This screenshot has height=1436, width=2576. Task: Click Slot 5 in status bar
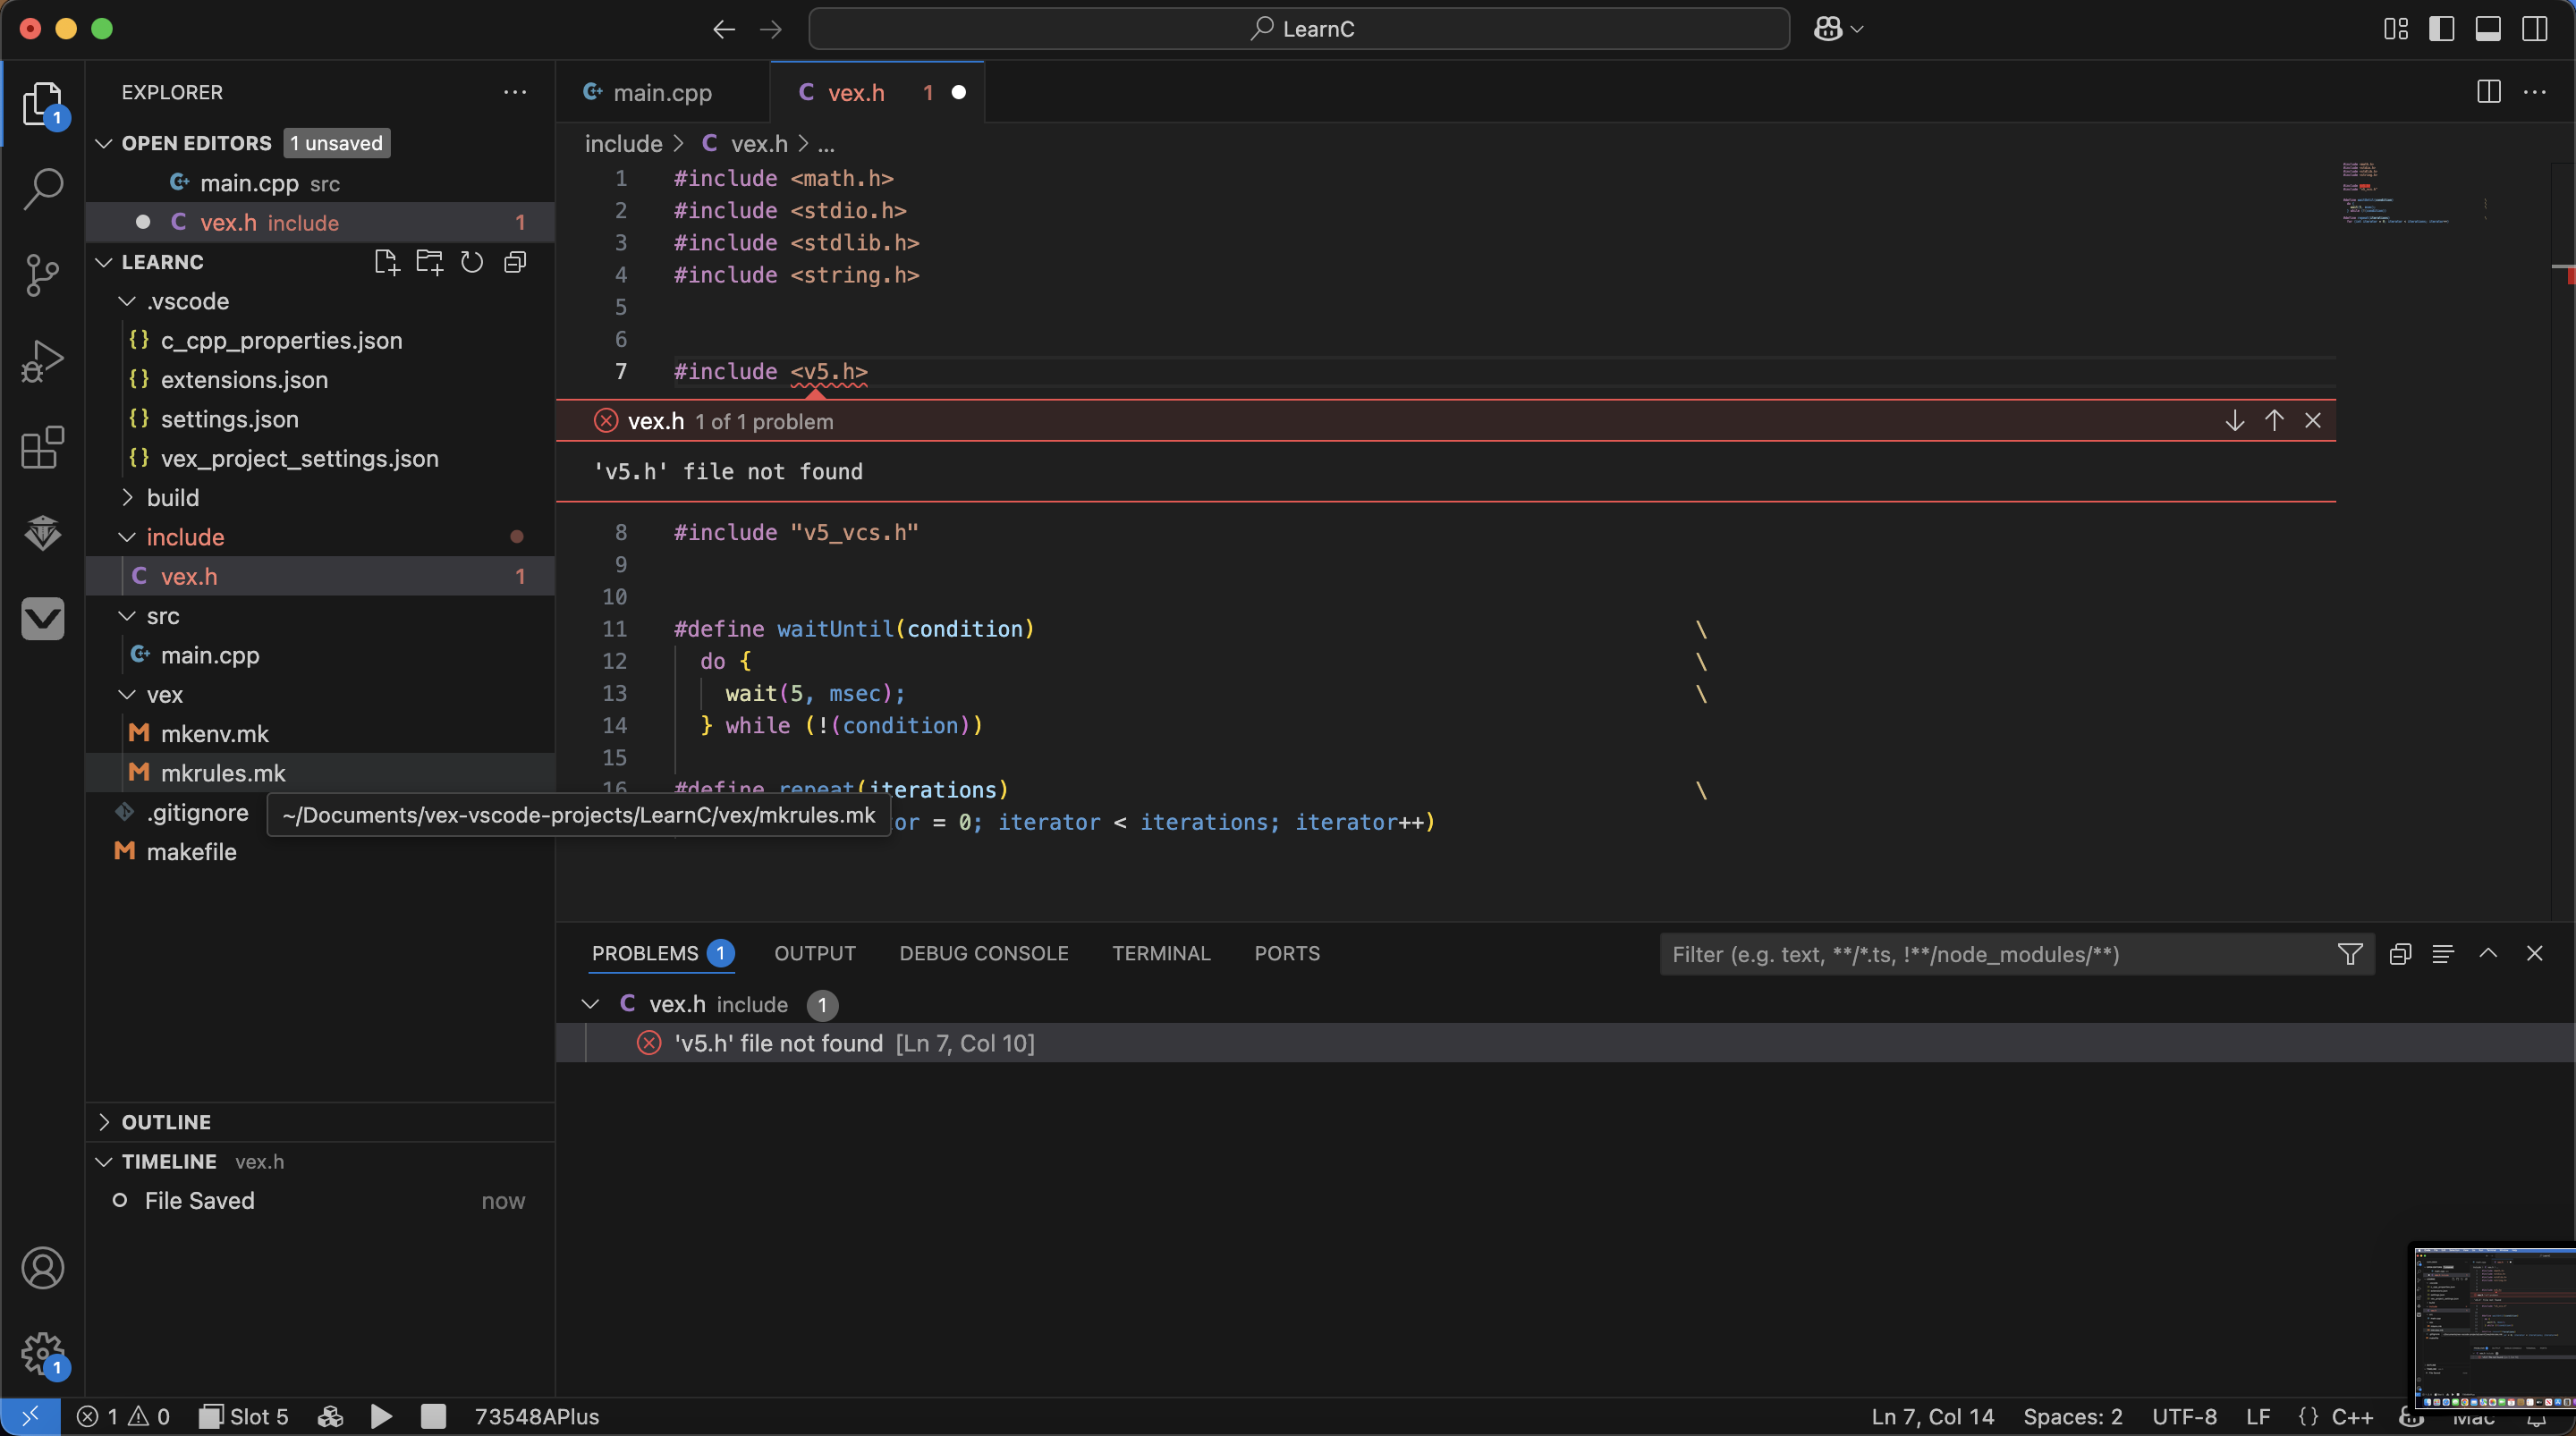245,1416
